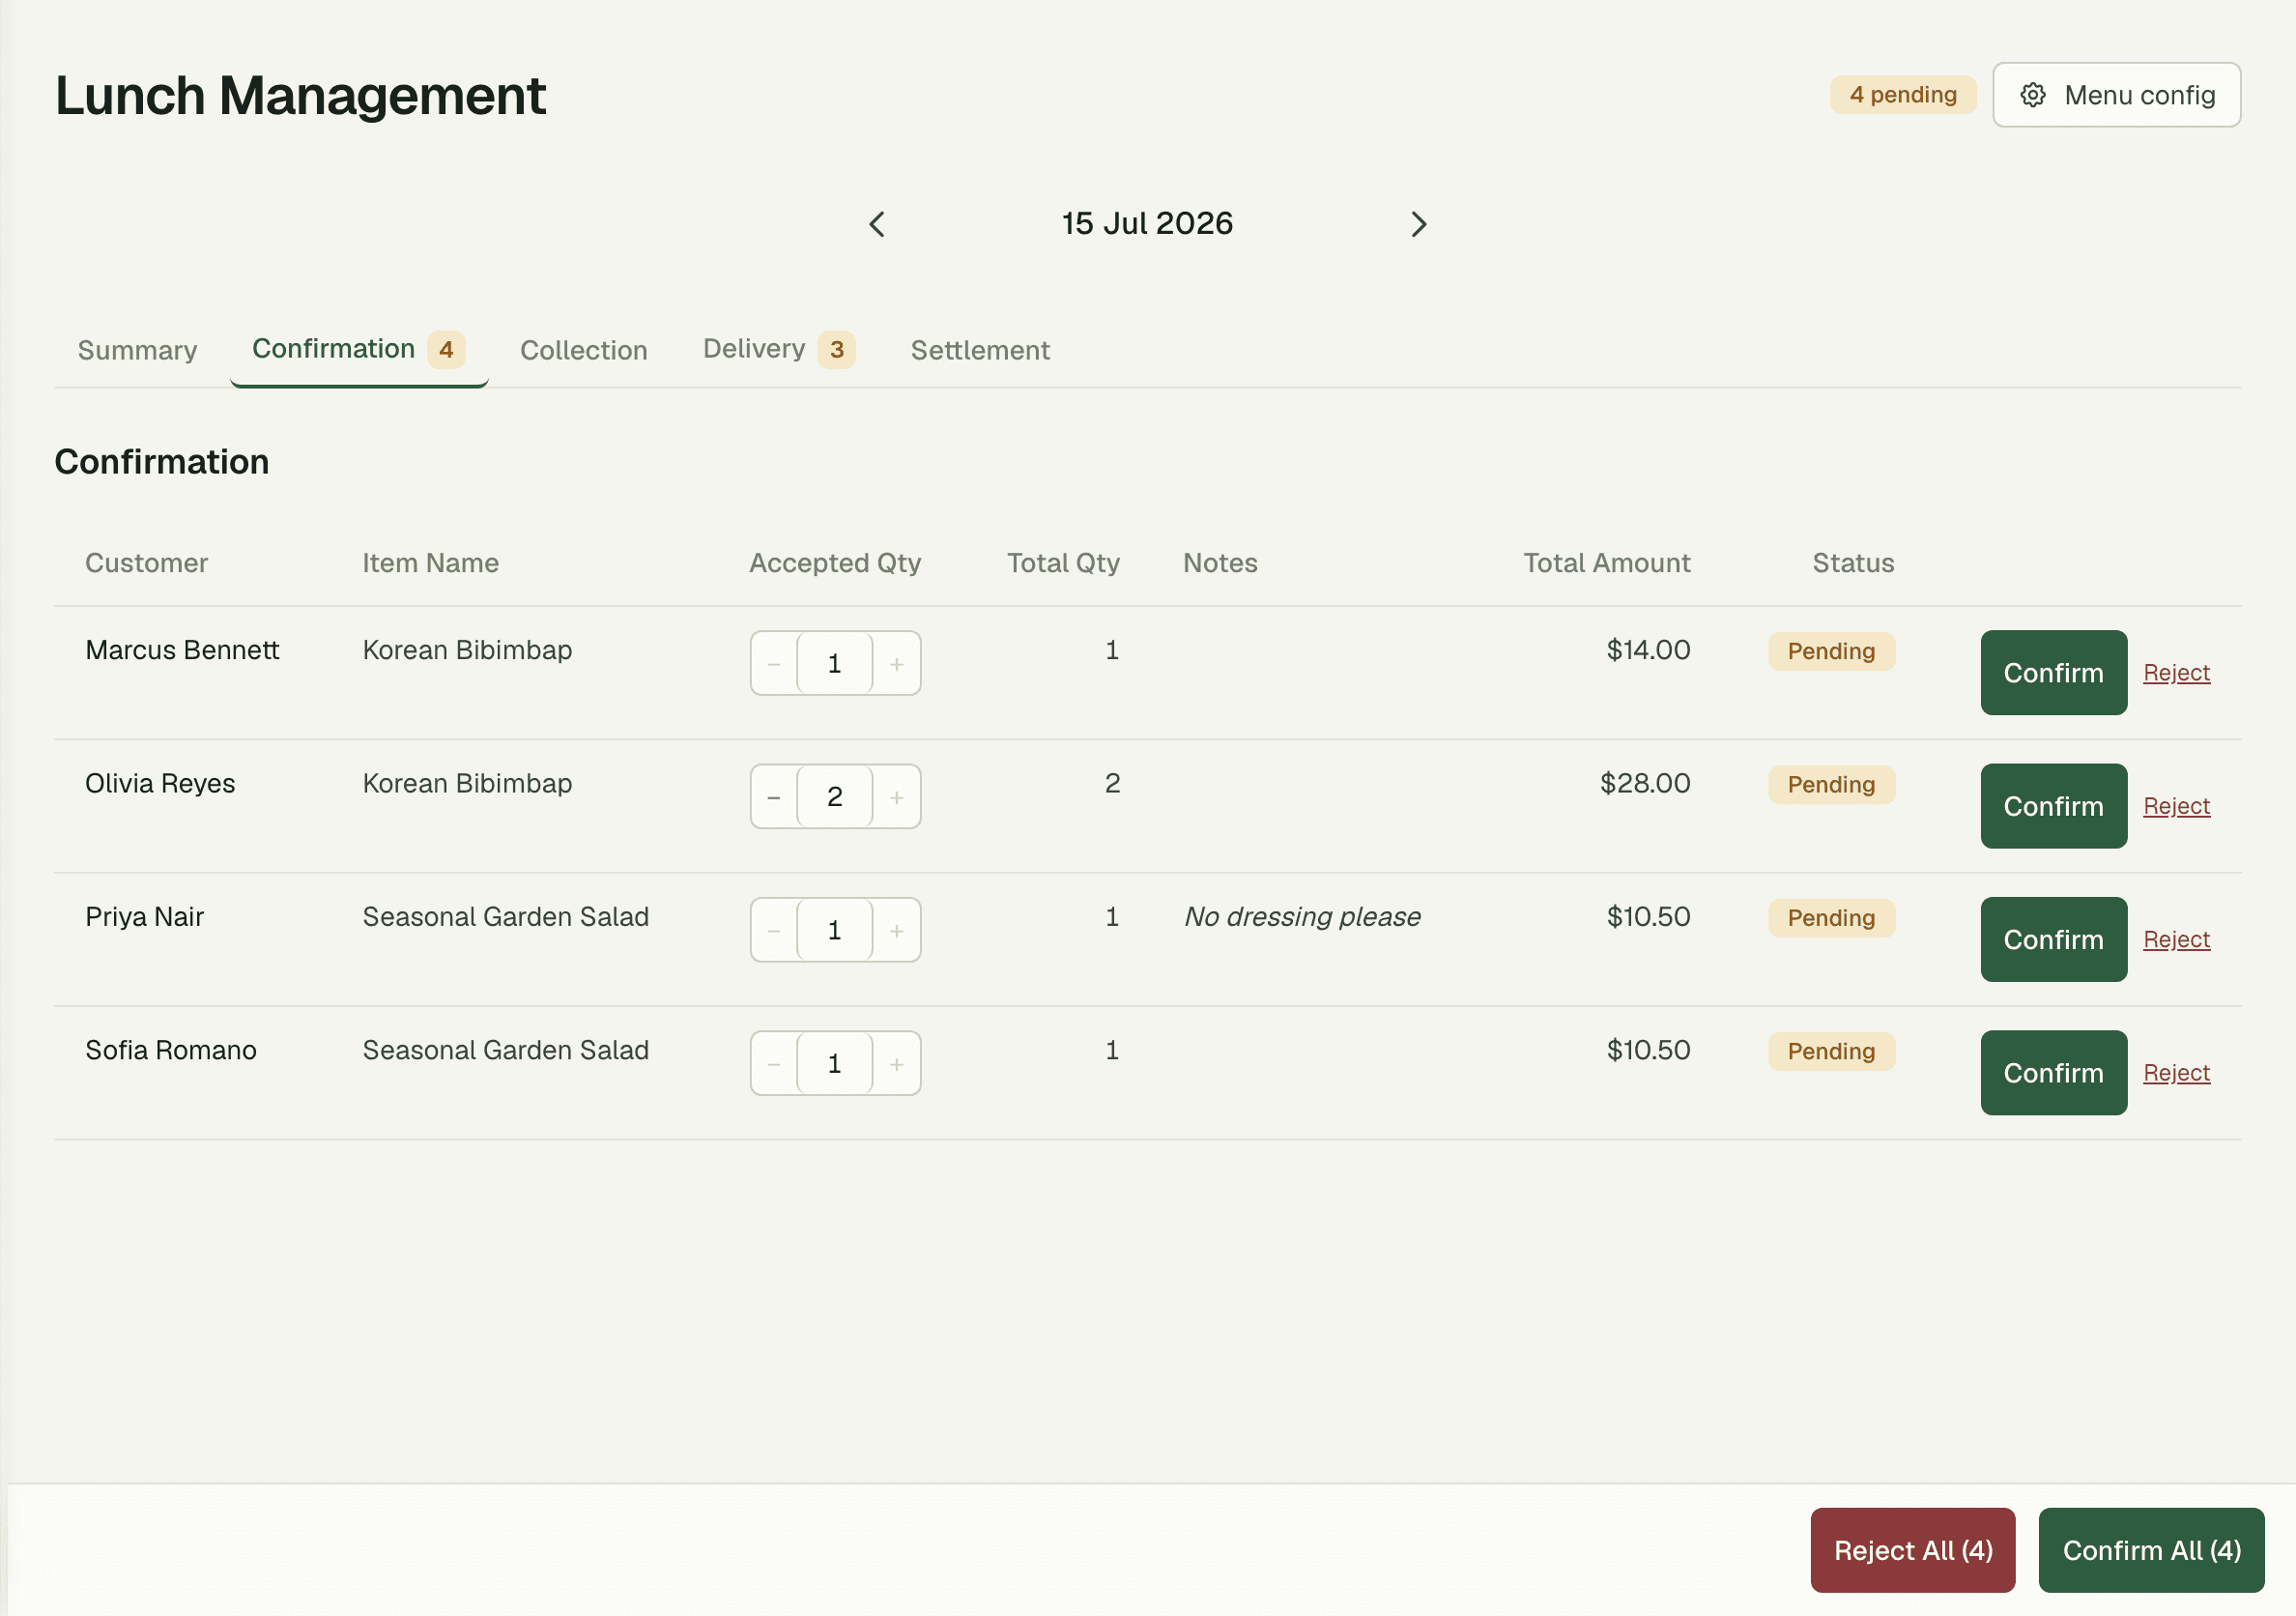This screenshot has width=2296, height=1616.
Task: Reject Sofia Romano's order
Action: click(2176, 1073)
